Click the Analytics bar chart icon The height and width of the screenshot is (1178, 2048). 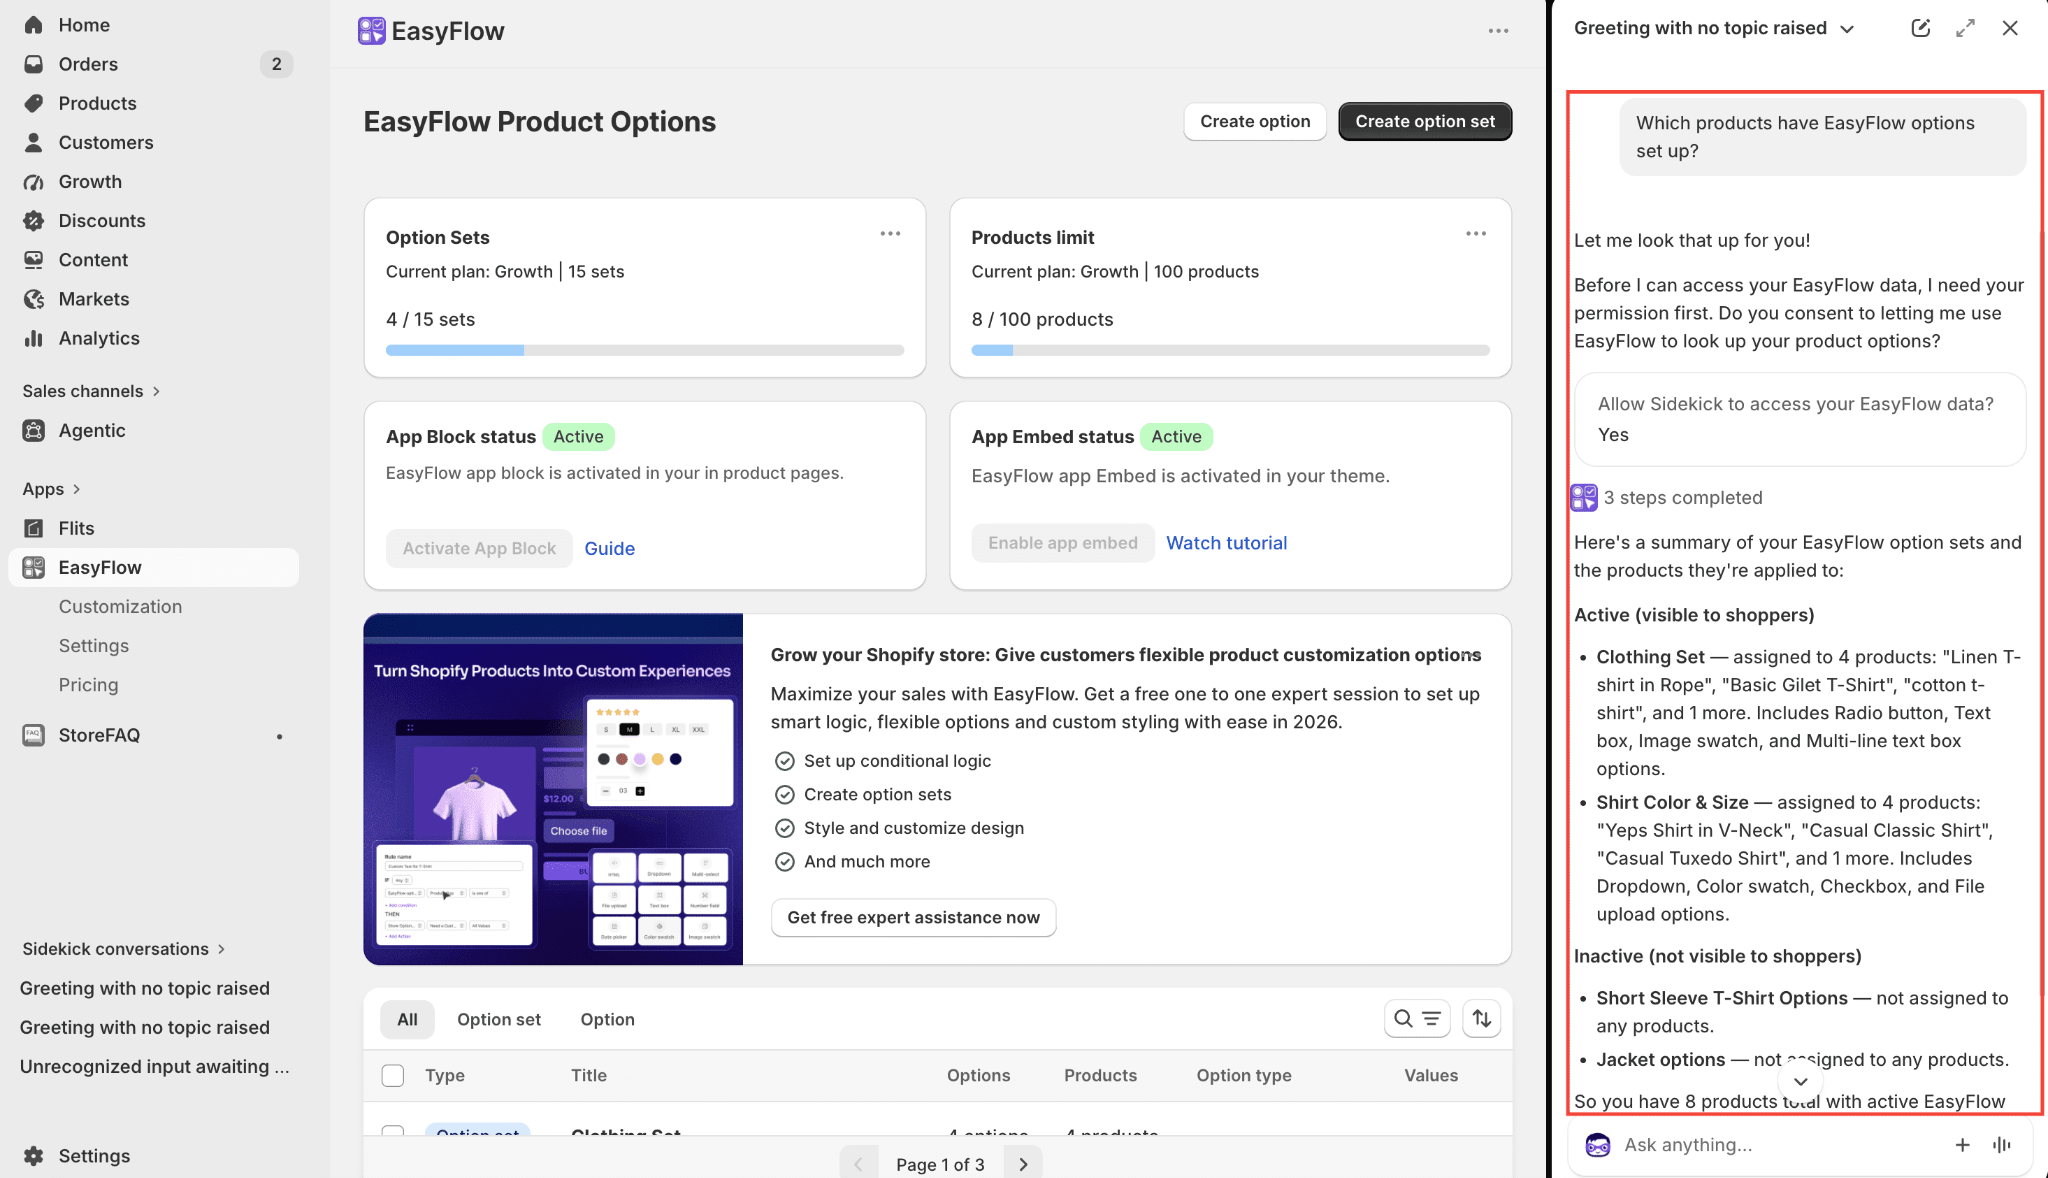[x=34, y=338]
